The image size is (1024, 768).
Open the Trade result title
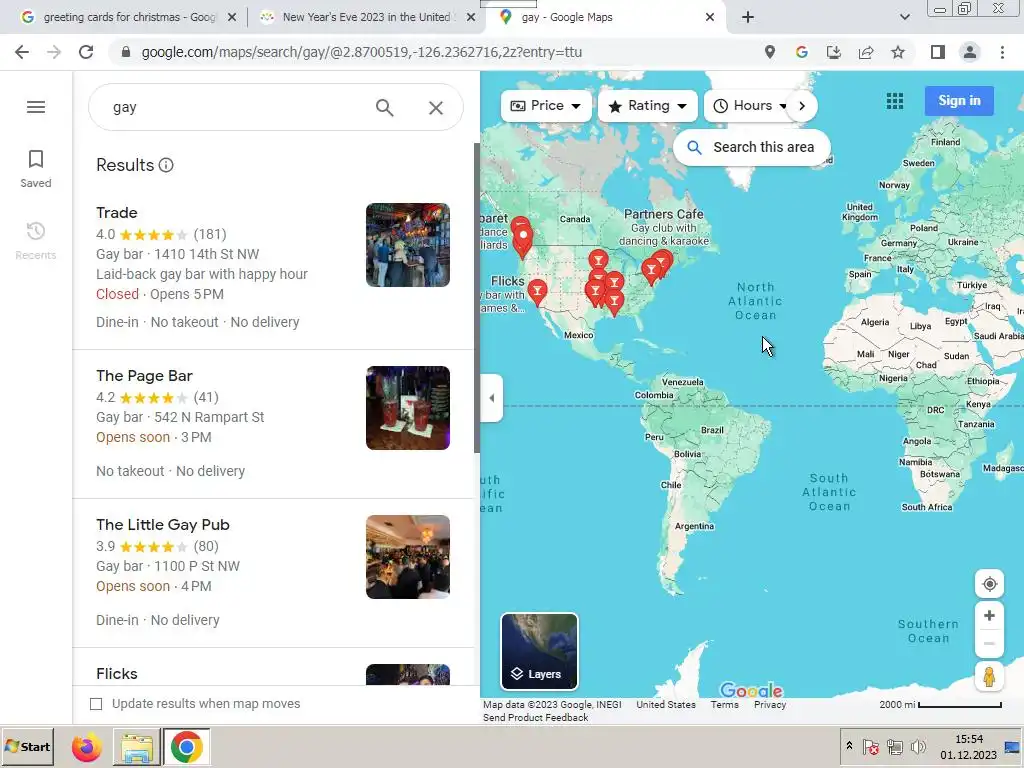tap(116, 213)
